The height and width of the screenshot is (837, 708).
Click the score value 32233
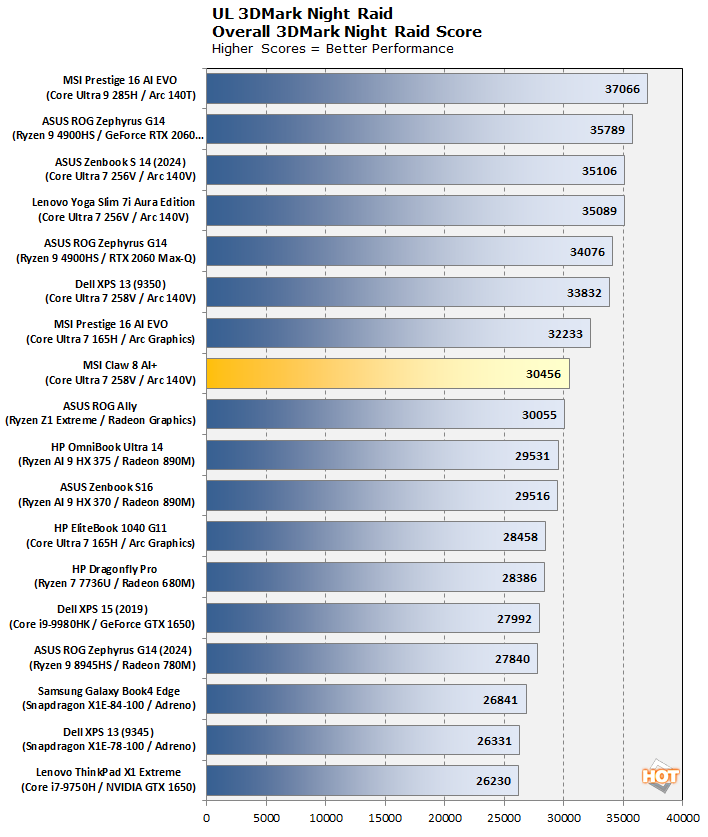565,334
